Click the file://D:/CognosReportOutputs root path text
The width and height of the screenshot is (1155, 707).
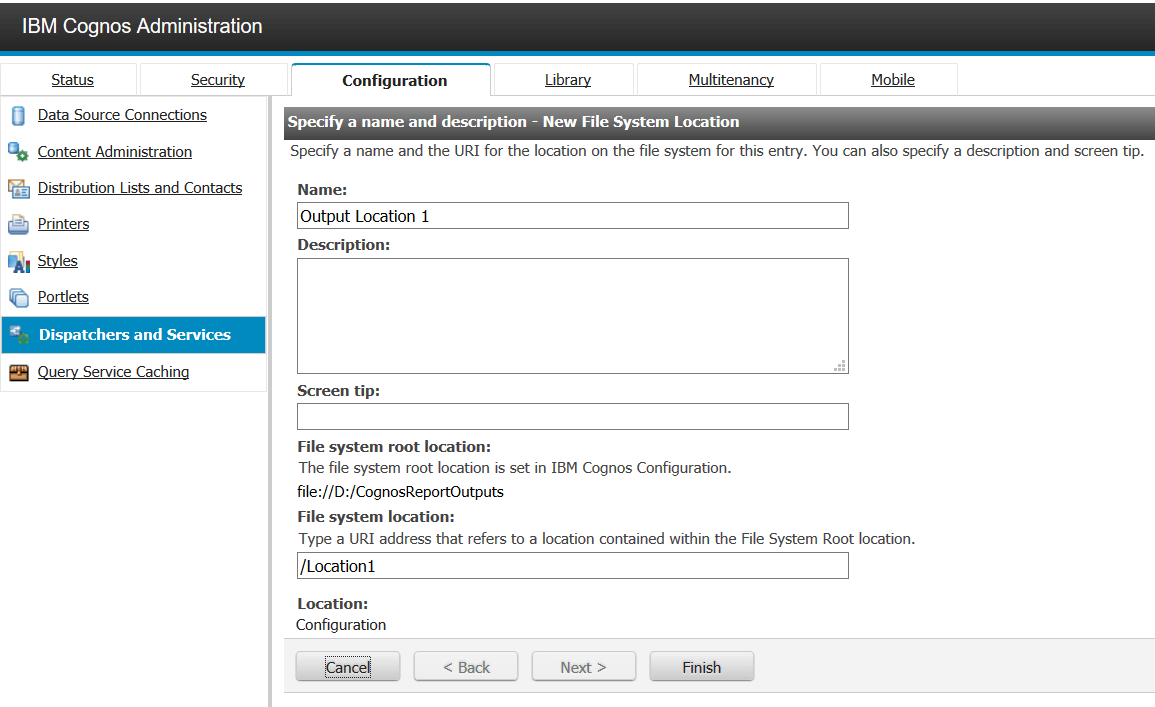click(400, 491)
